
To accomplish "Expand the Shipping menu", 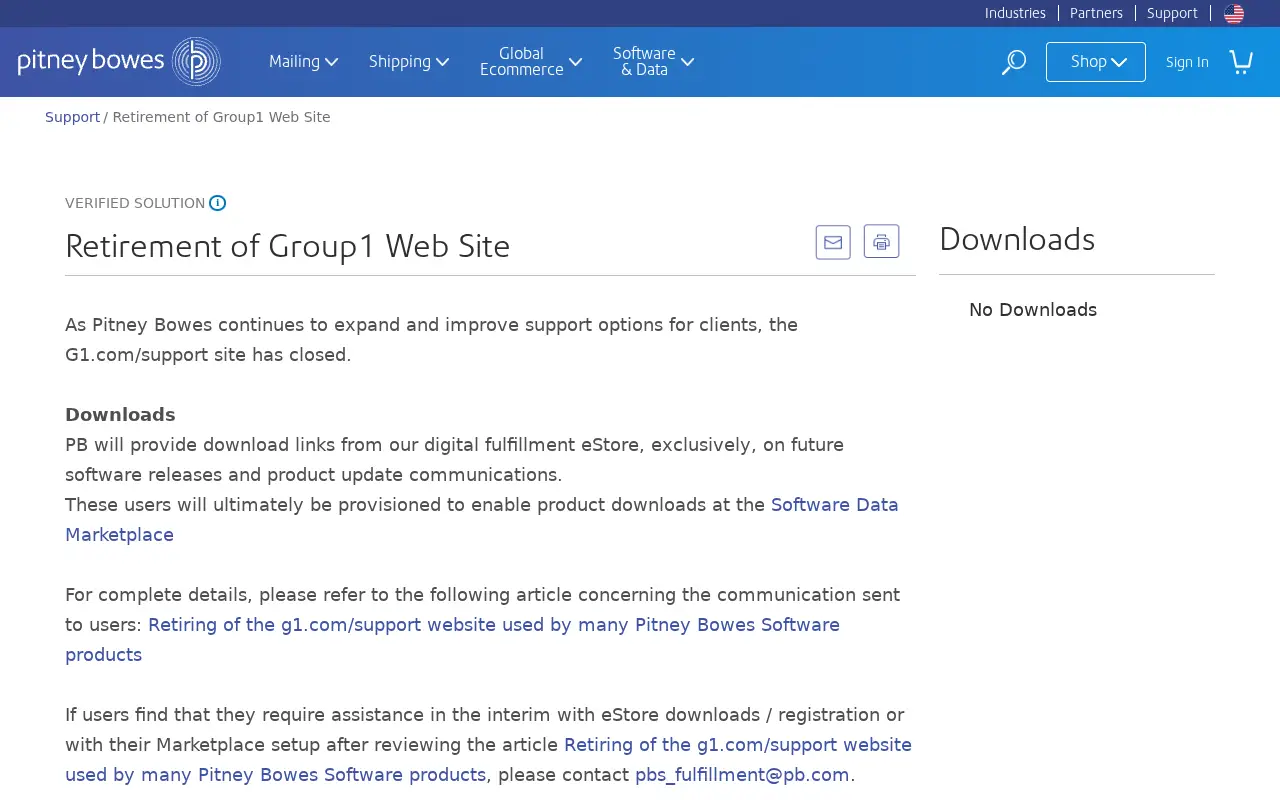I will click(x=408, y=62).
